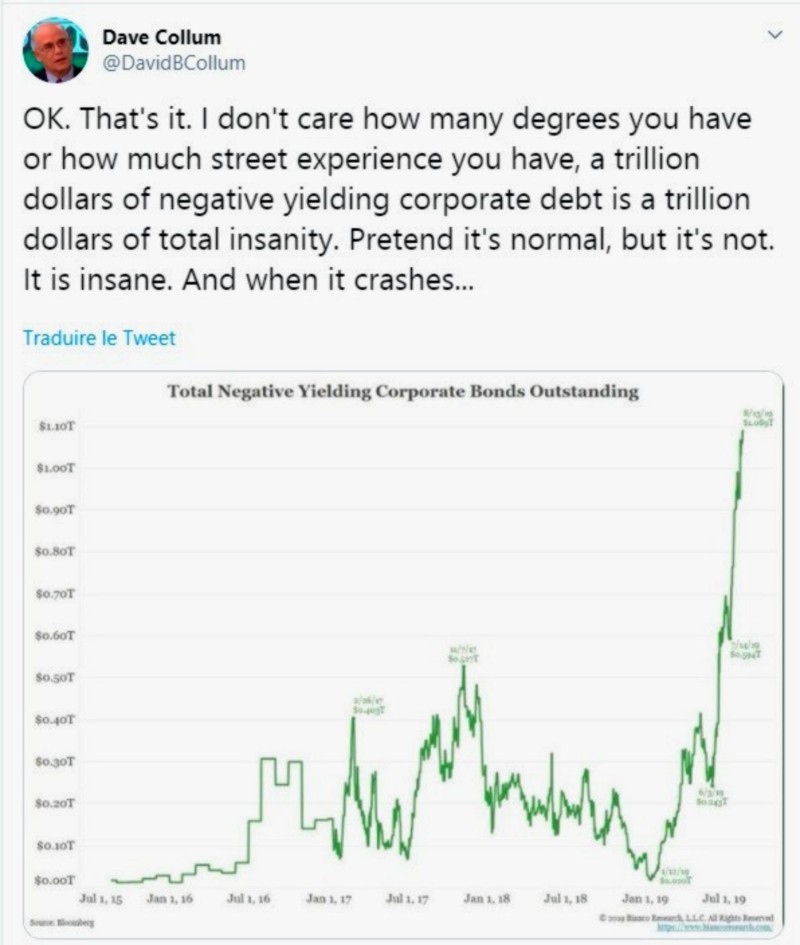The height and width of the screenshot is (945, 800).
Task: Click the Jul 1, 15 axis label
Action: click(101, 899)
